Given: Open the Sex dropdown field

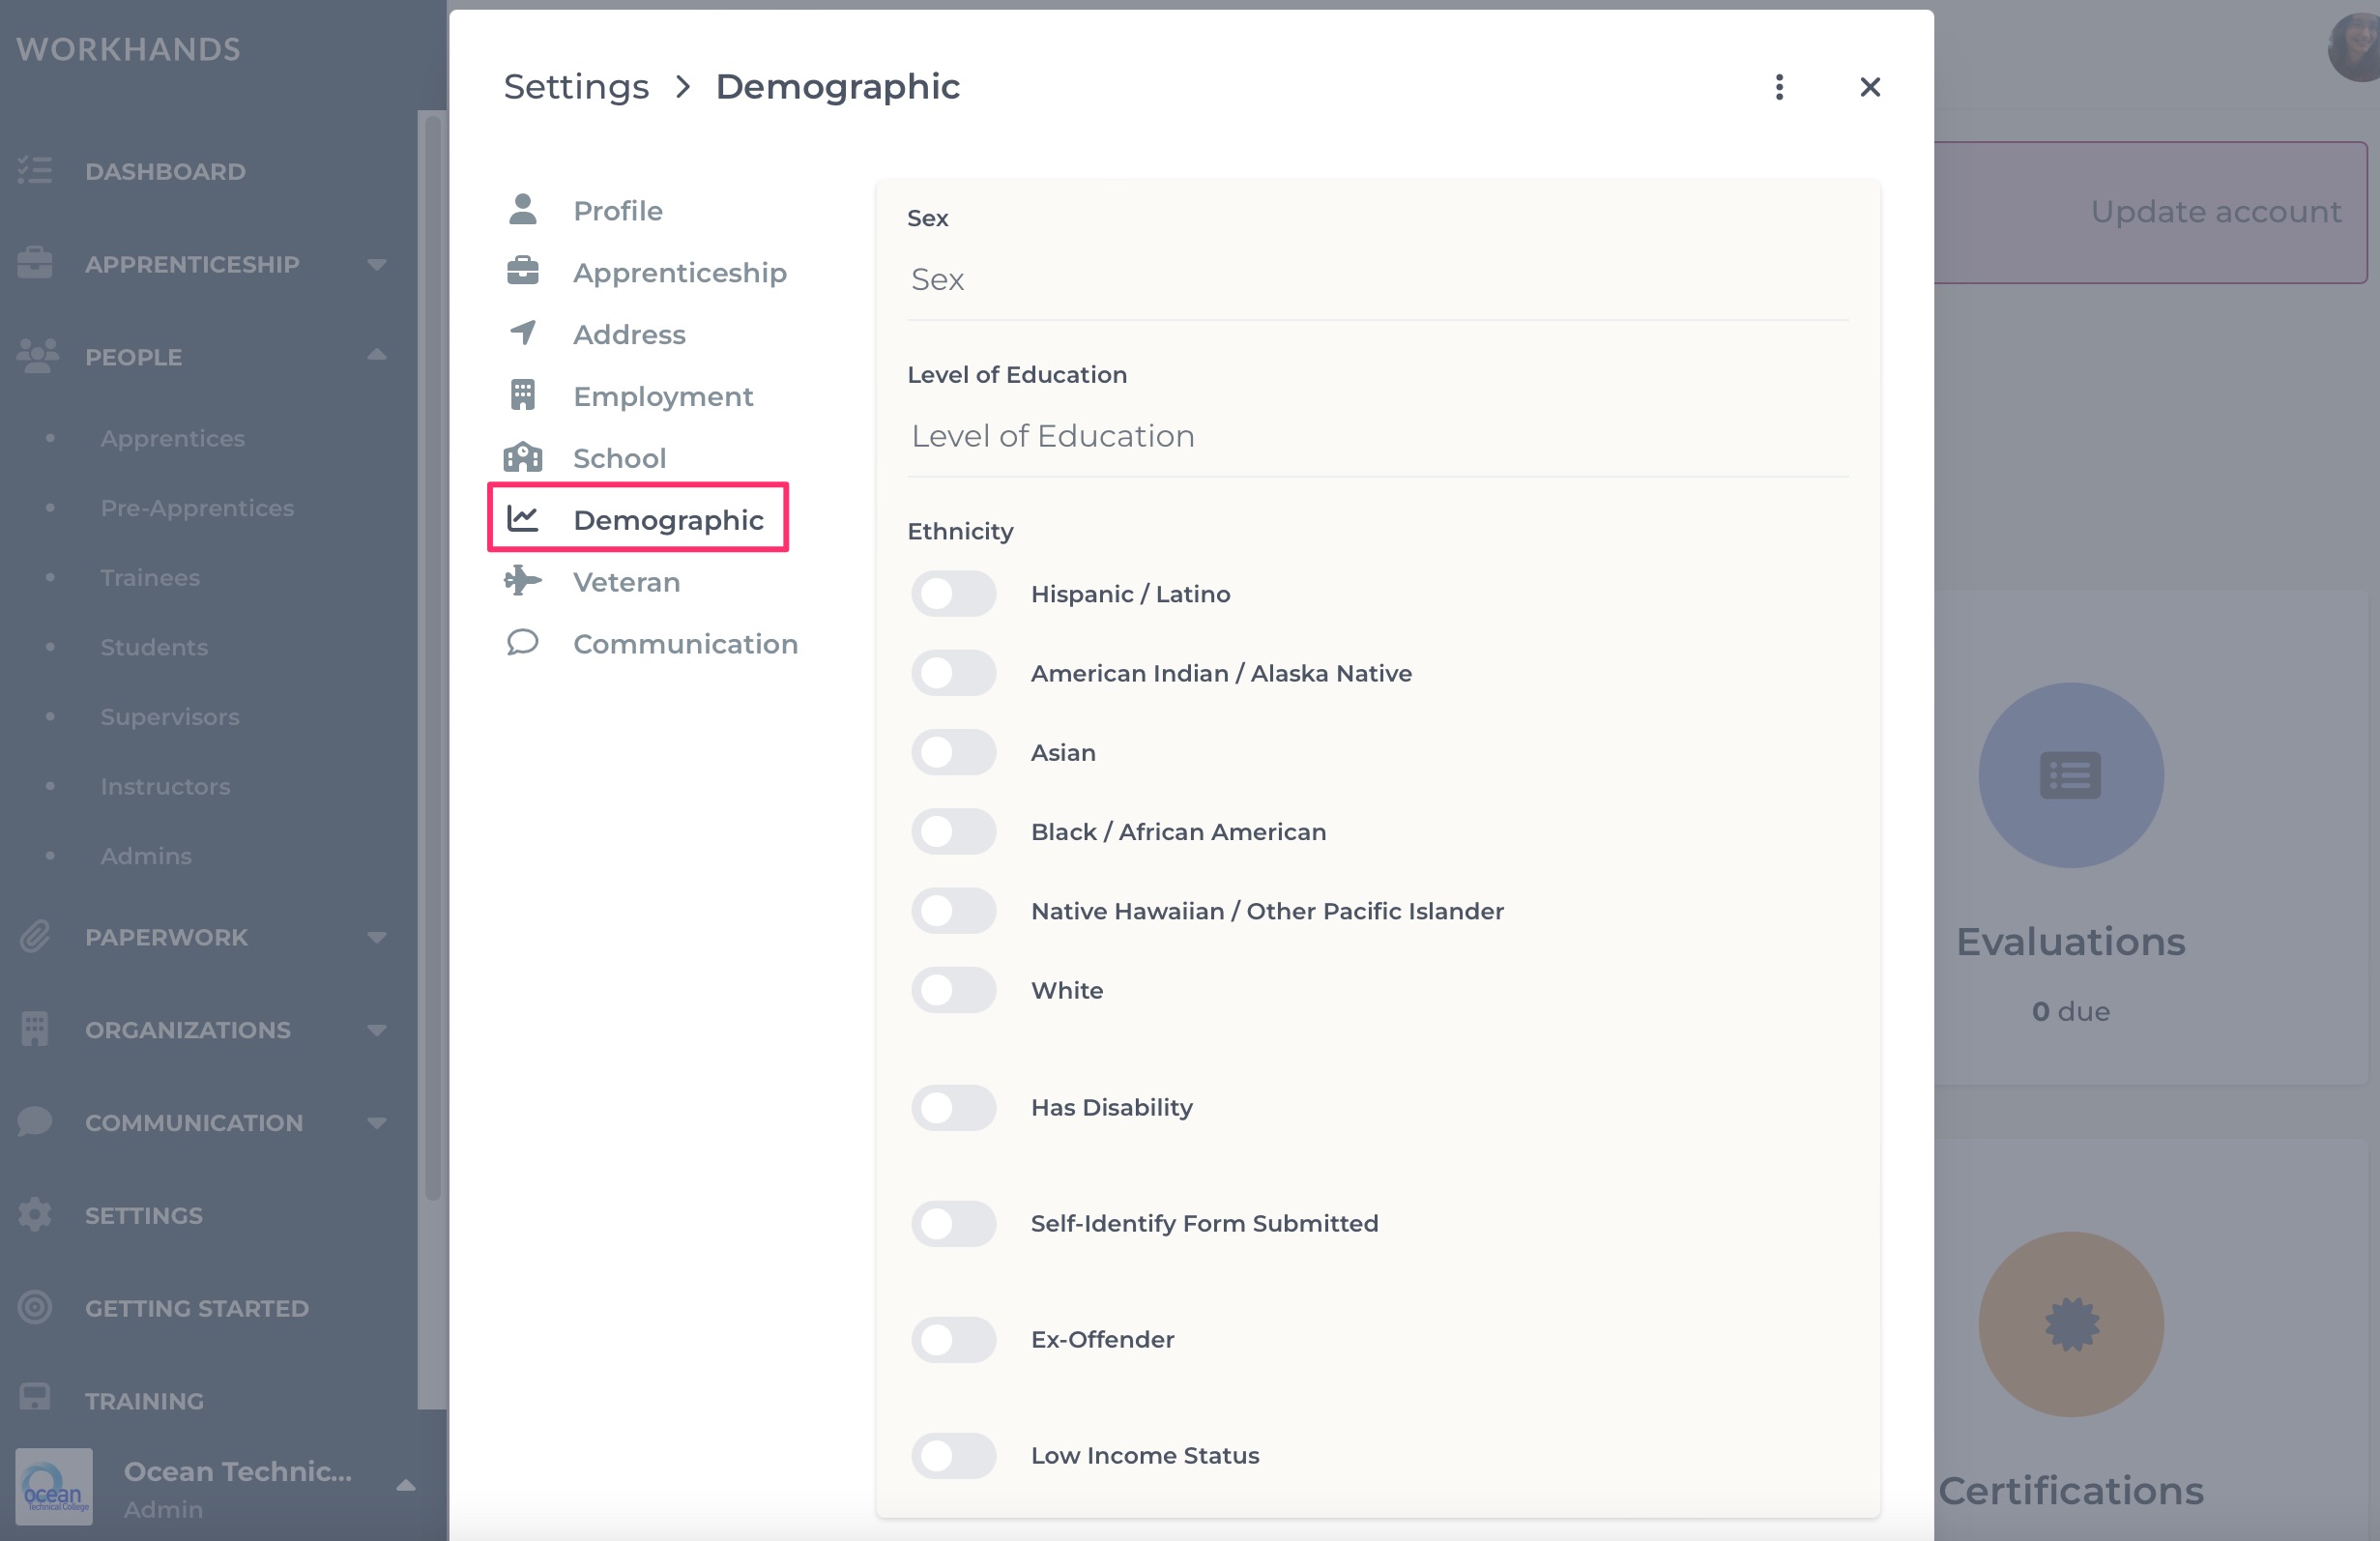Looking at the screenshot, I should (x=1377, y=280).
